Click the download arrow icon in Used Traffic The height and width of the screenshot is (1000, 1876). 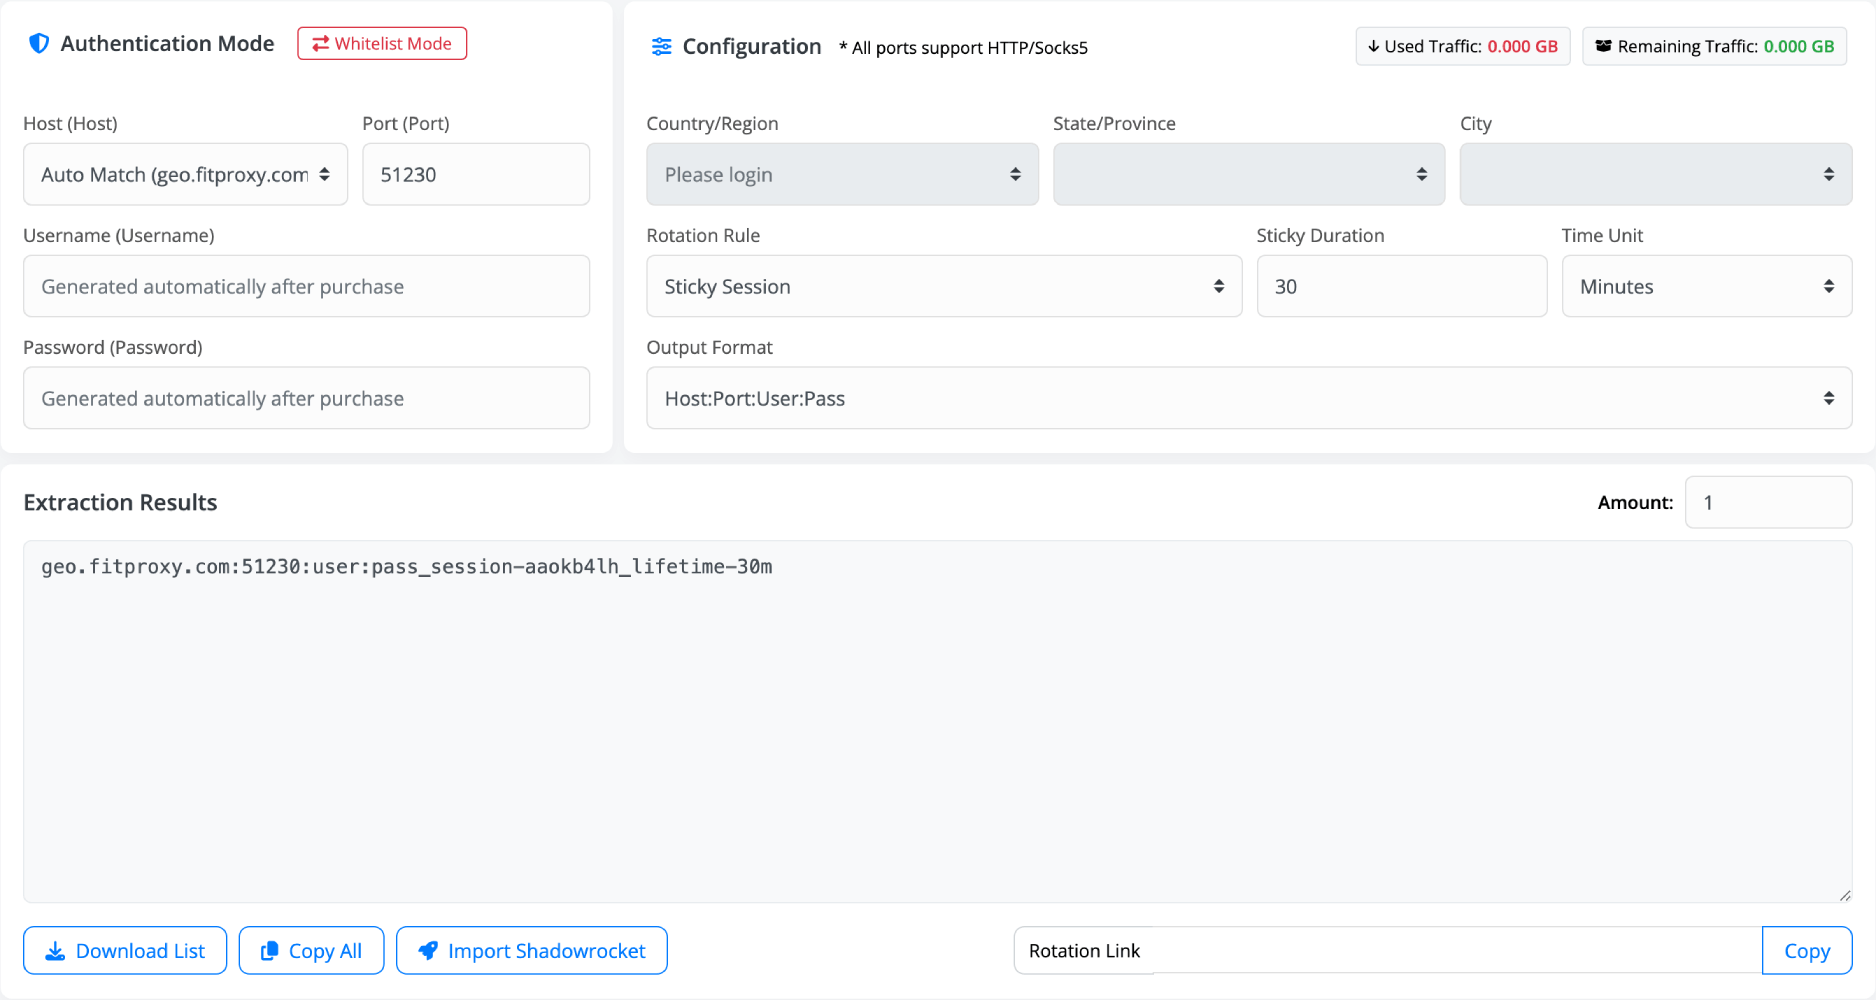point(1372,46)
